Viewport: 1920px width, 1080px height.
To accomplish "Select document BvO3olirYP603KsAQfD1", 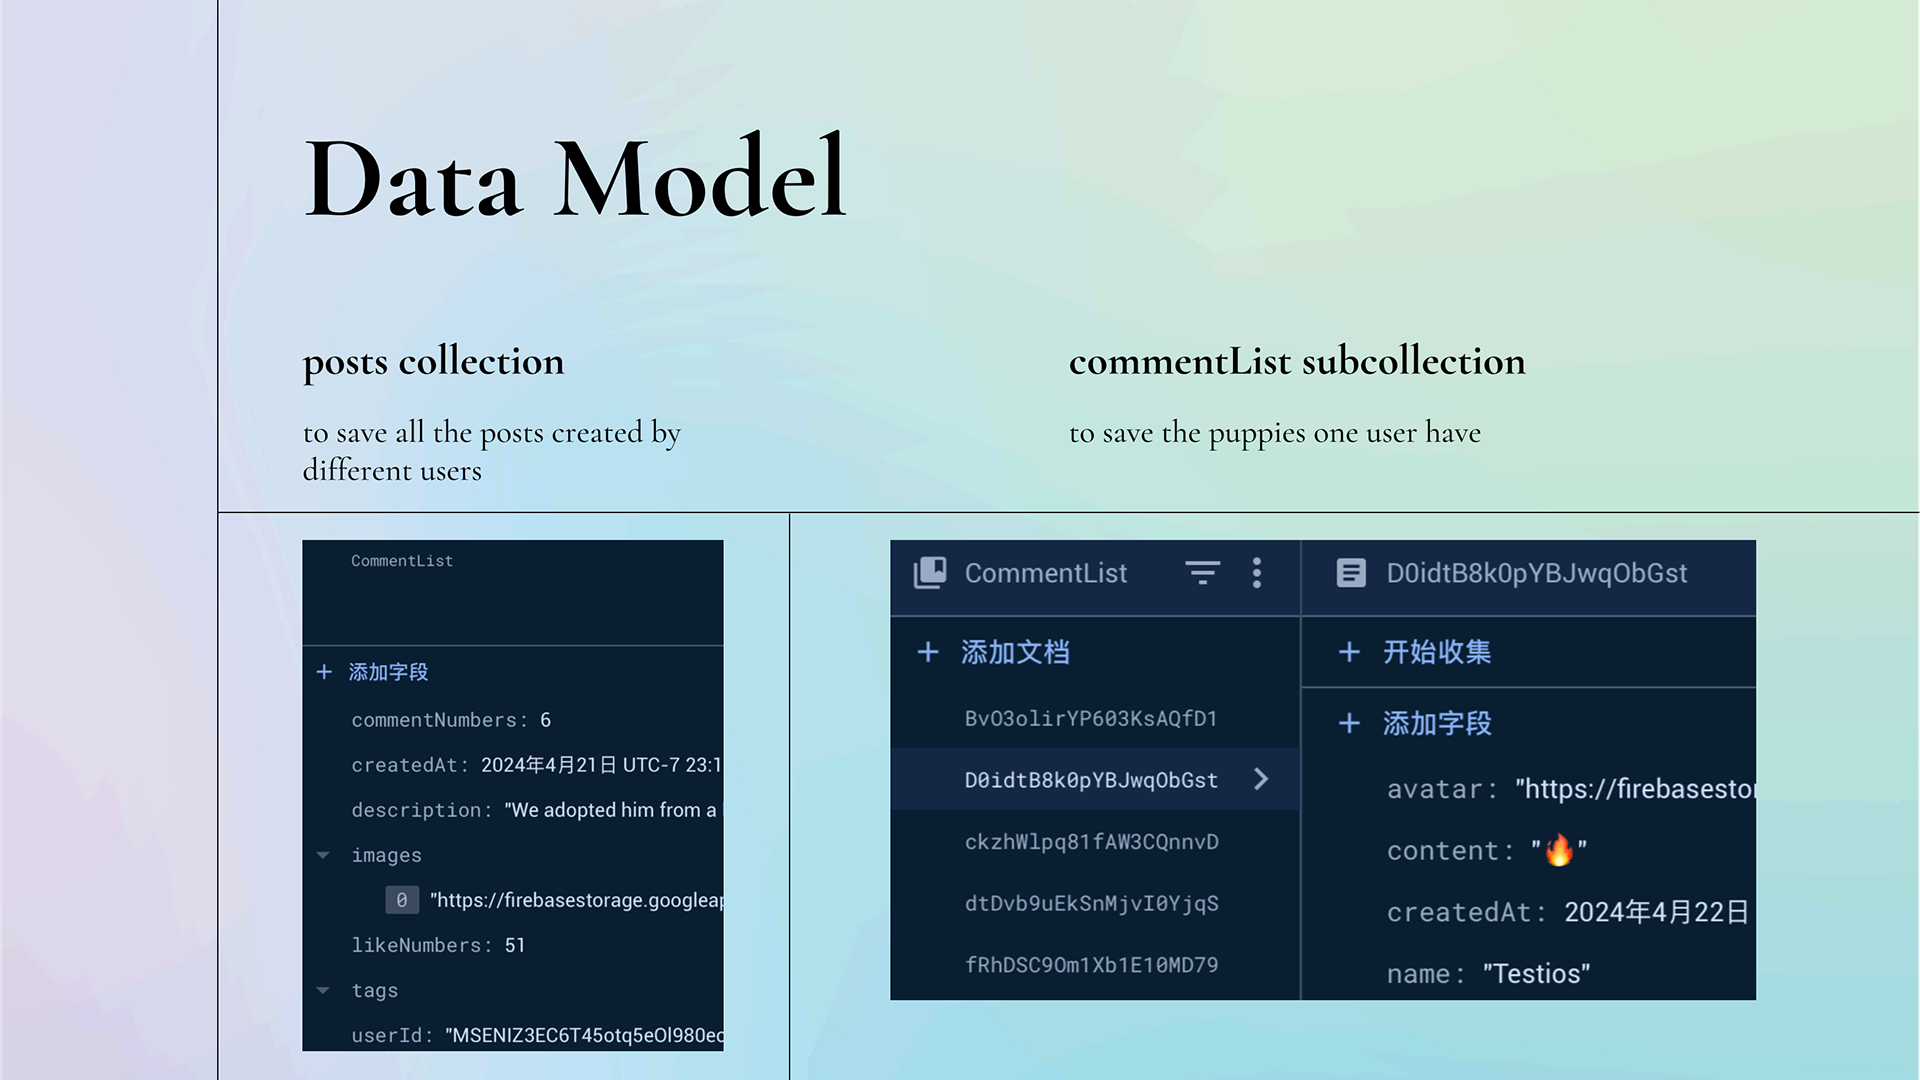I will tap(1091, 718).
